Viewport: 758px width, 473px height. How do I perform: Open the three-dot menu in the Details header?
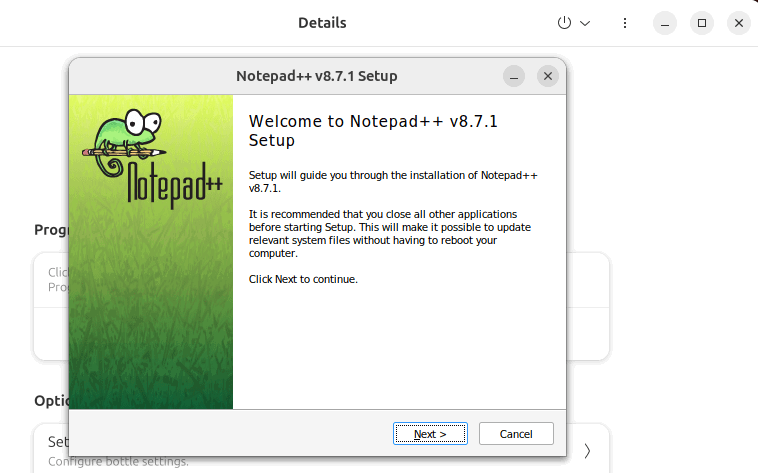[625, 23]
